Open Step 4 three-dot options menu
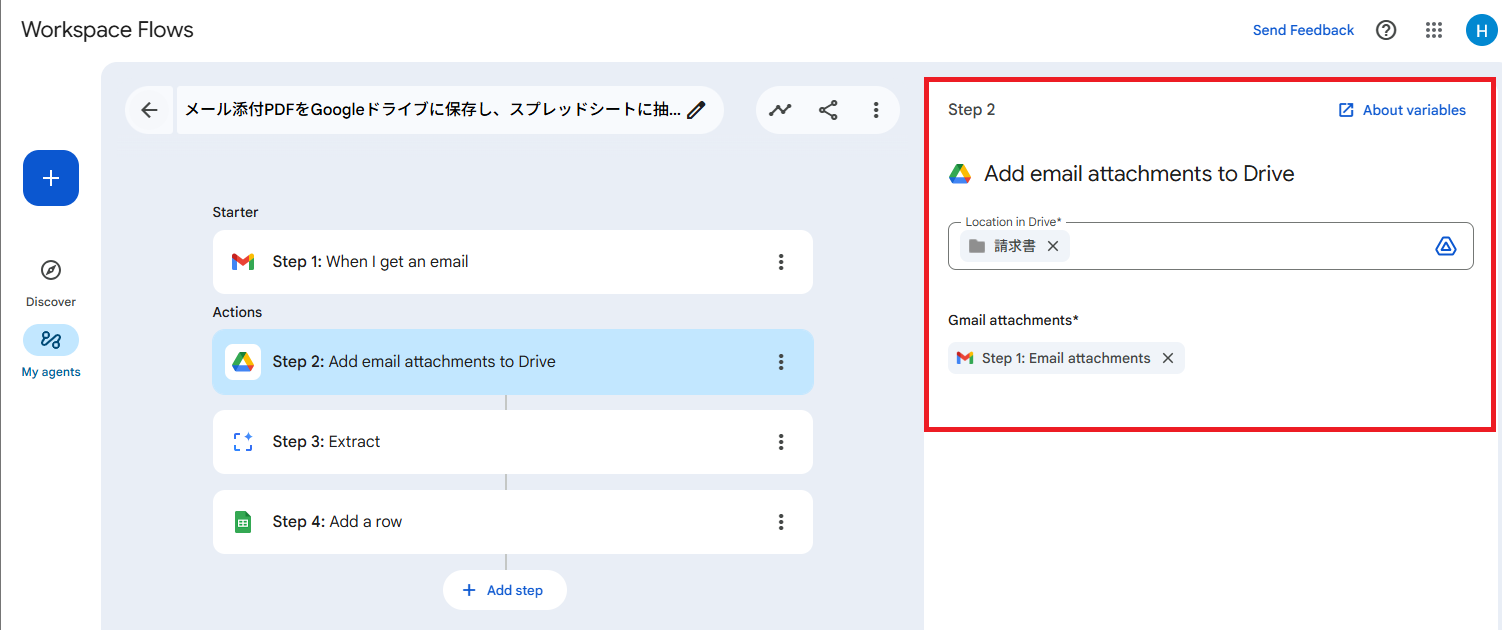This screenshot has height=630, width=1502. tap(781, 522)
